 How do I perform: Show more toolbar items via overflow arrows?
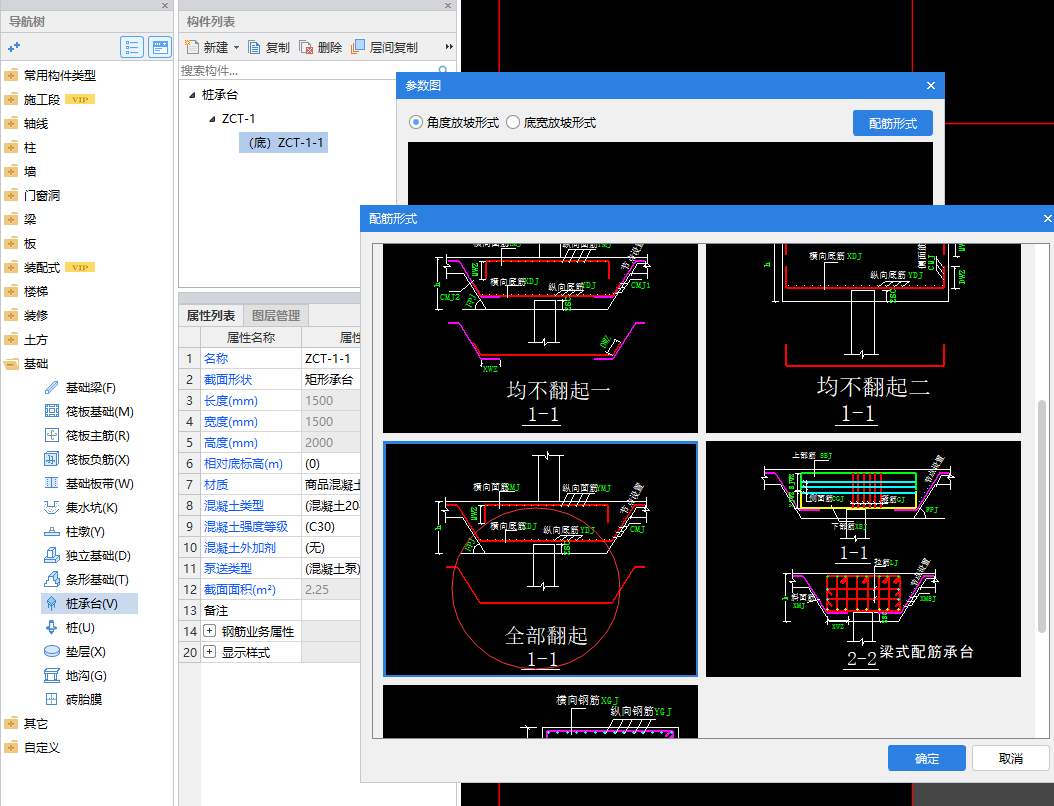tap(449, 47)
